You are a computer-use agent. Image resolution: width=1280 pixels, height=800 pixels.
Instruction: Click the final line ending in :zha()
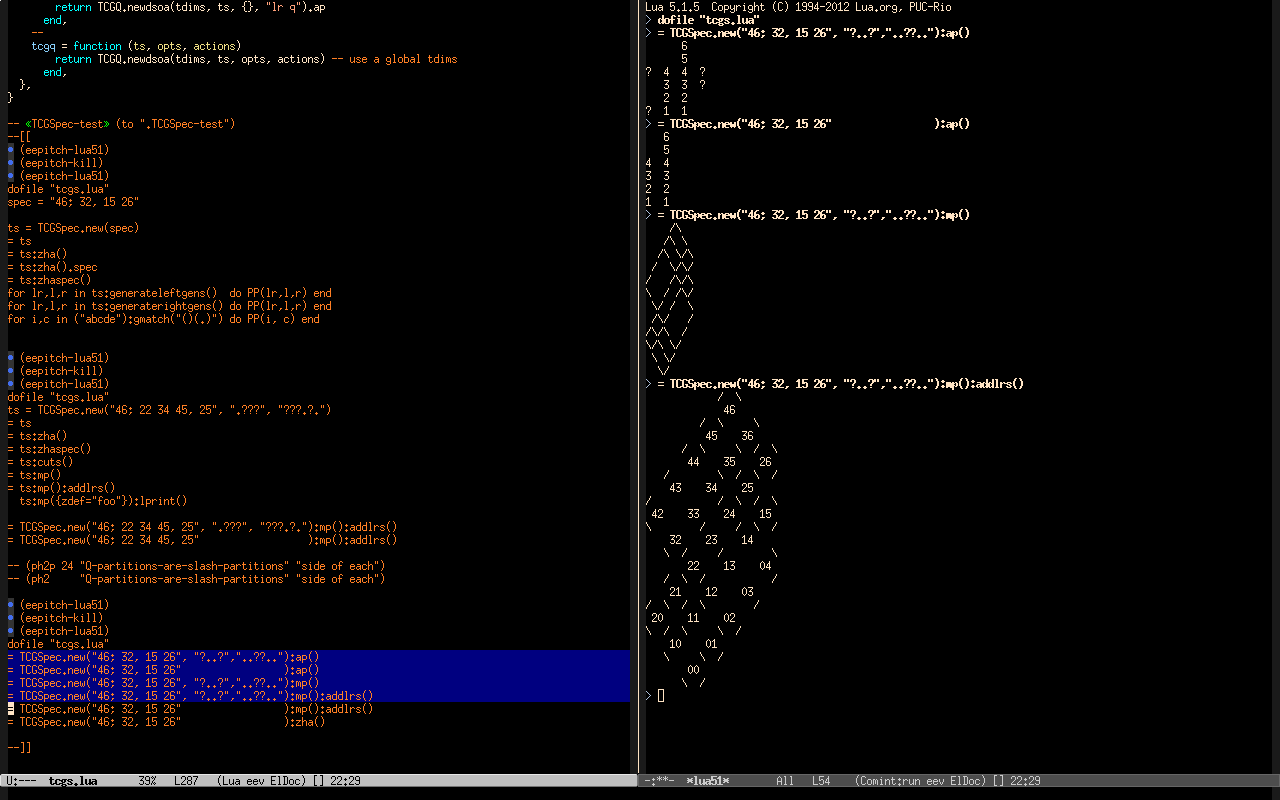170,722
